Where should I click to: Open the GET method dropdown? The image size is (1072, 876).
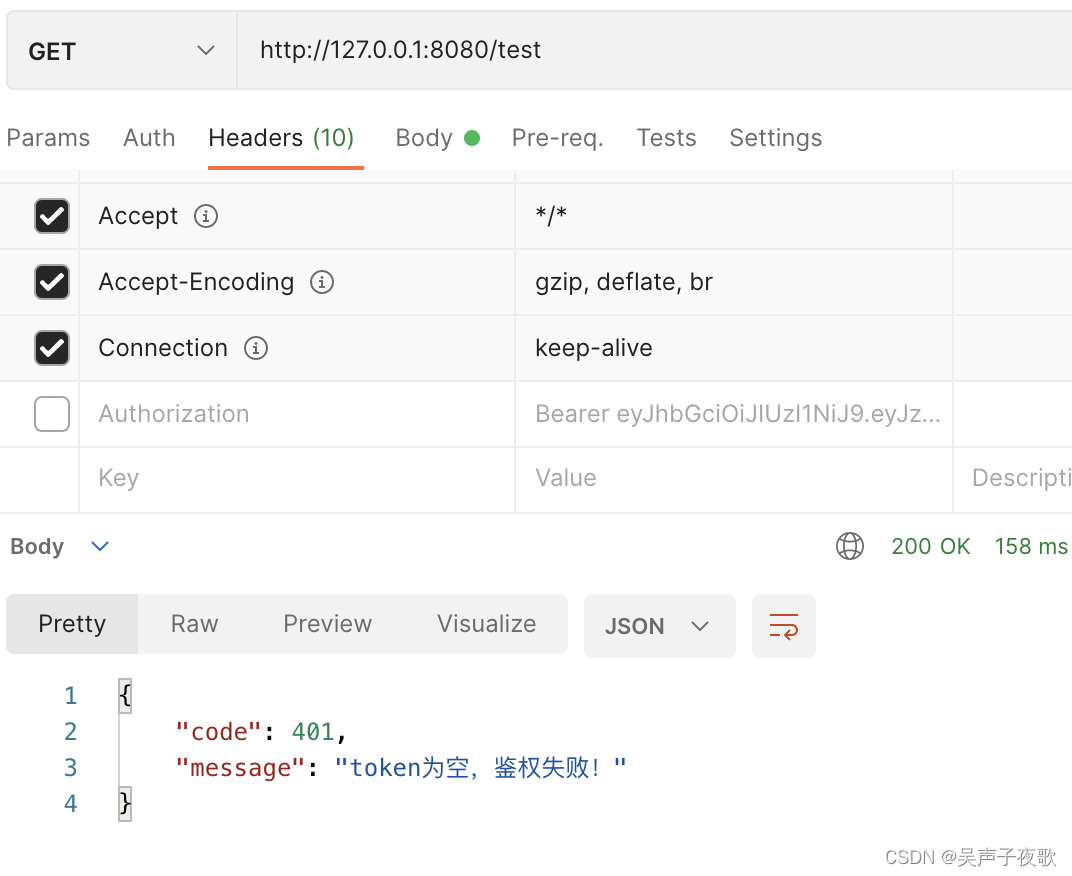[122, 51]
